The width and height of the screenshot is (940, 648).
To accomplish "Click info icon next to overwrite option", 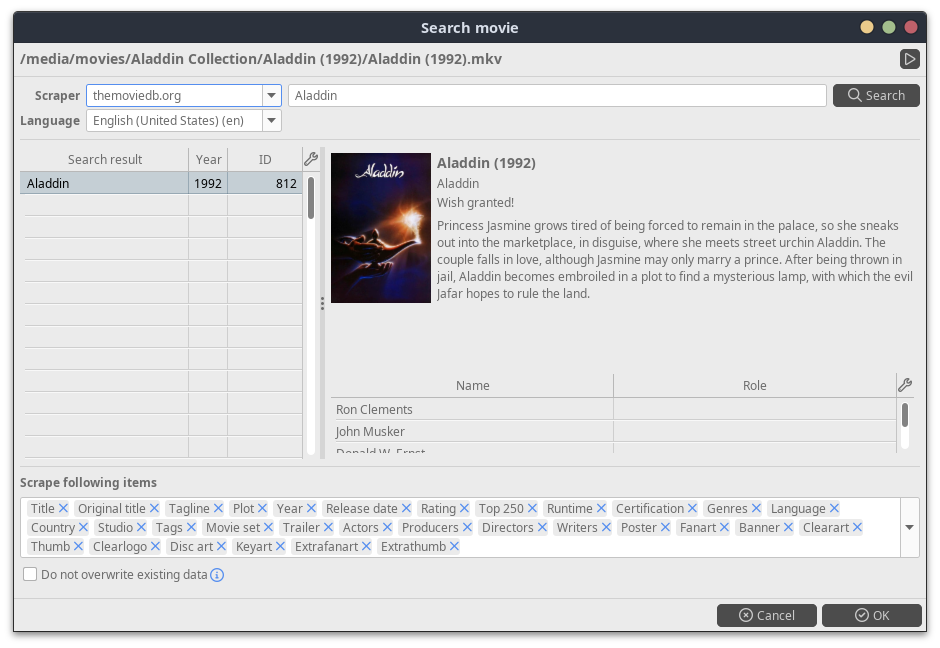I will click(217, 575).
